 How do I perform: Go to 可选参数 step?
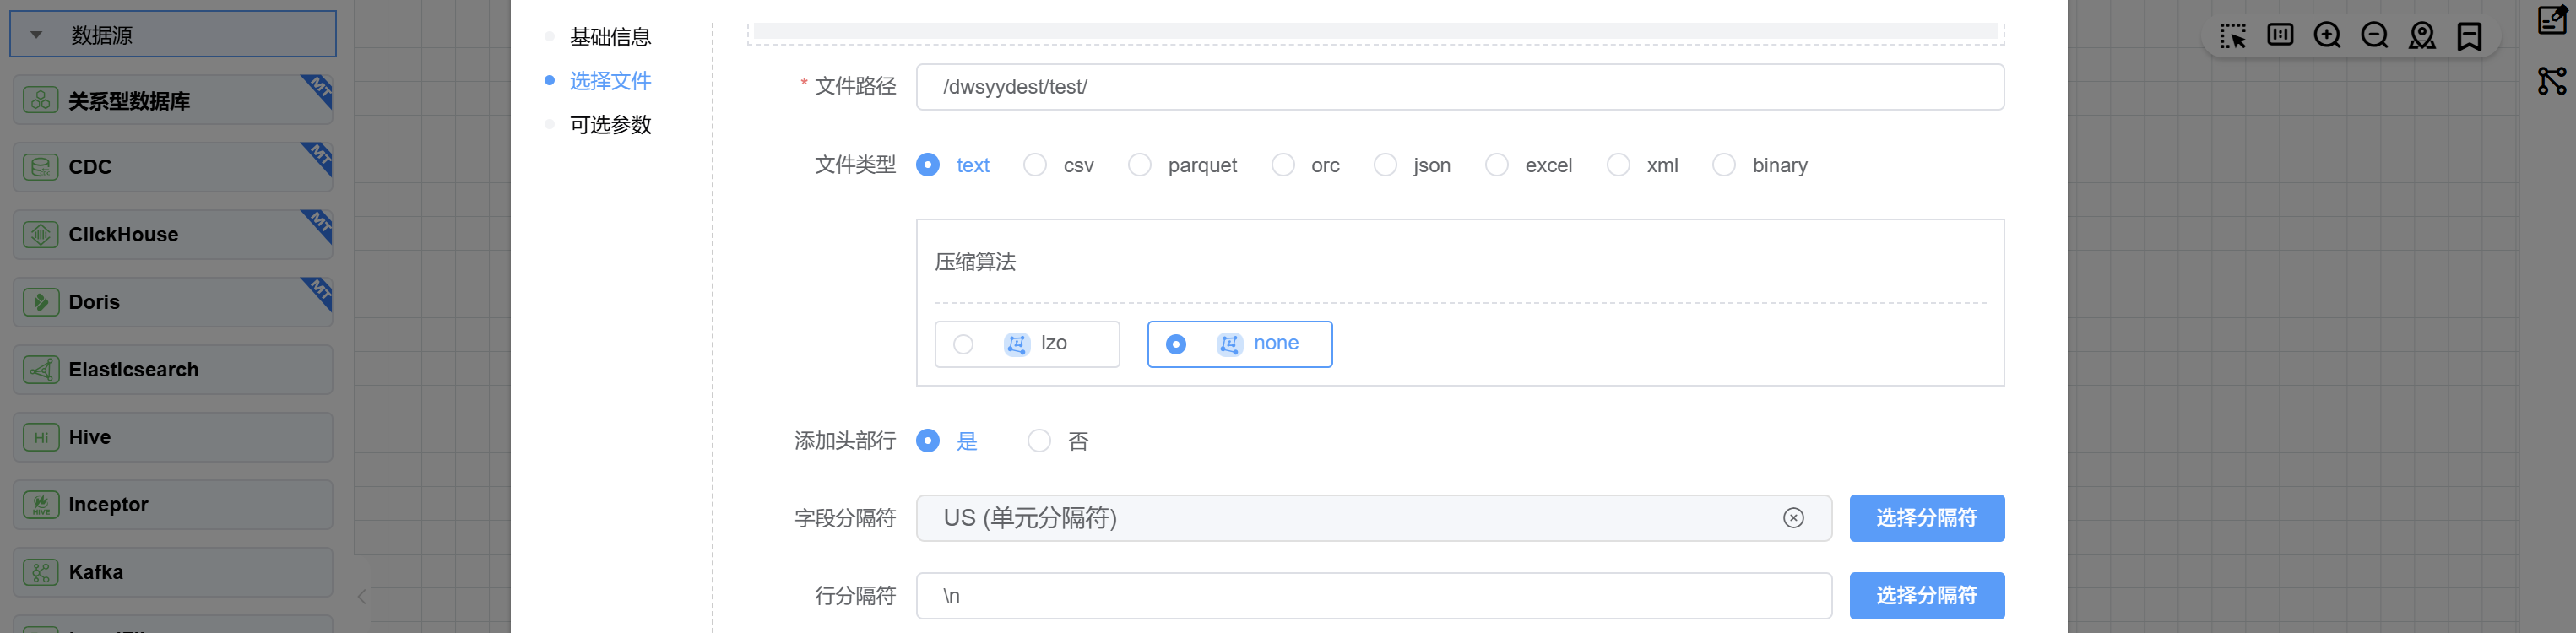click(x=610, y=125)
